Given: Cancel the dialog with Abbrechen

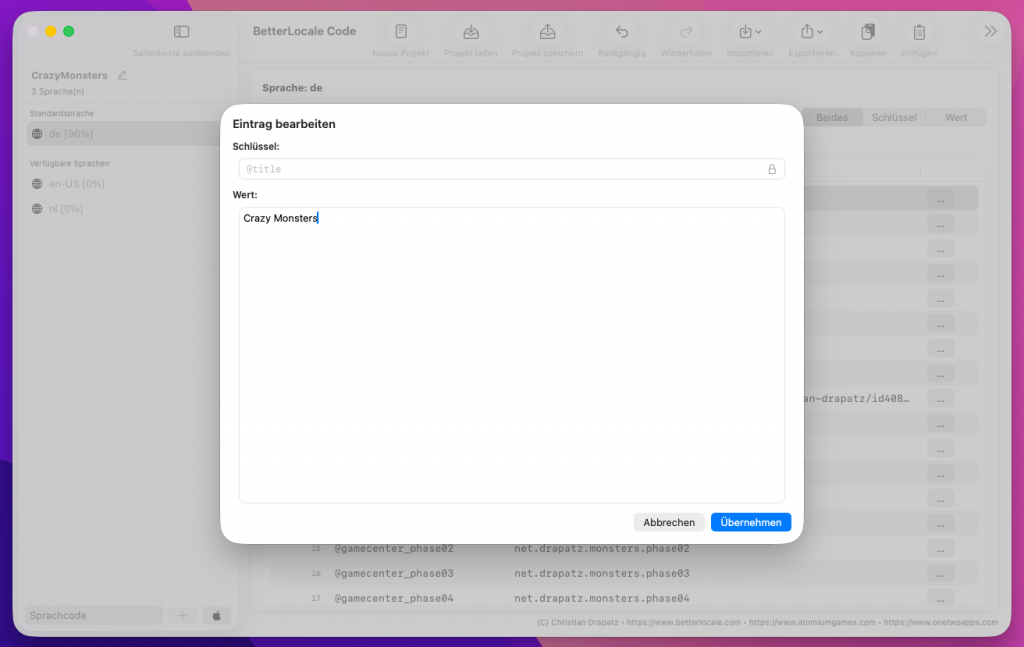Looking at the screenshot, I should [x=669, y=522].
